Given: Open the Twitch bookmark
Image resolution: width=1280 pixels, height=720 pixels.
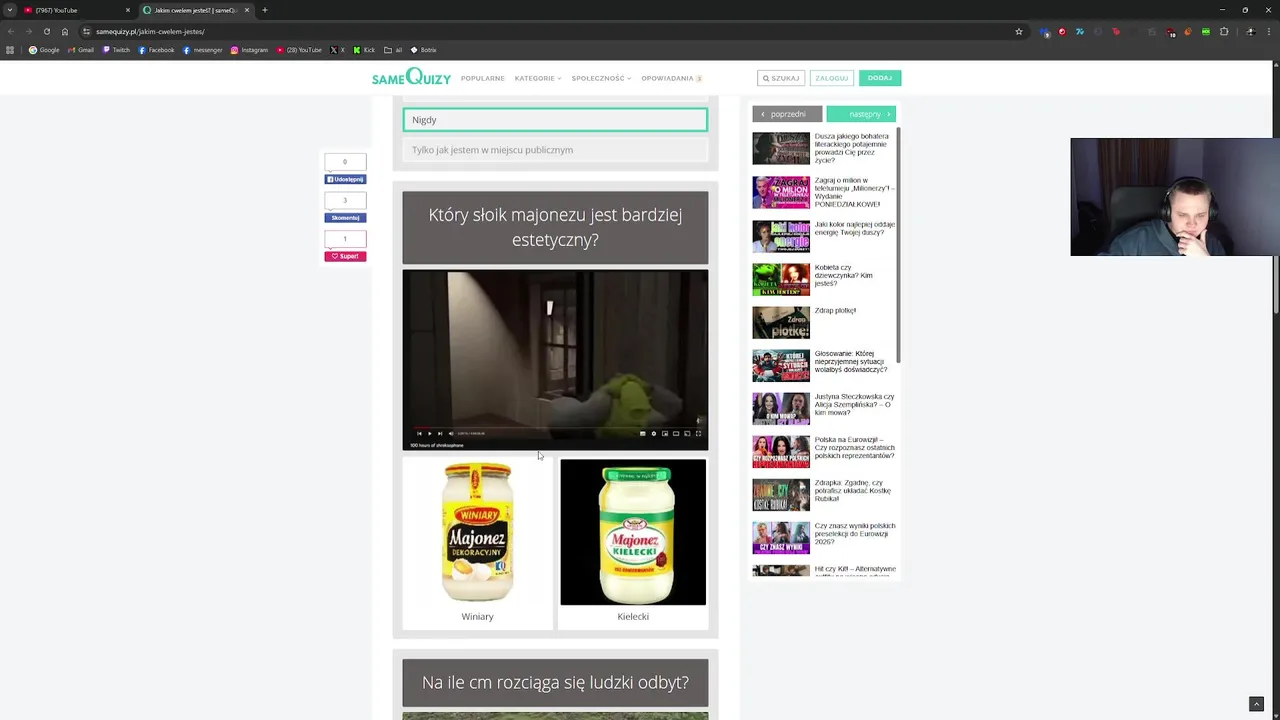Looking at the screenshot, I should point(116,50).
